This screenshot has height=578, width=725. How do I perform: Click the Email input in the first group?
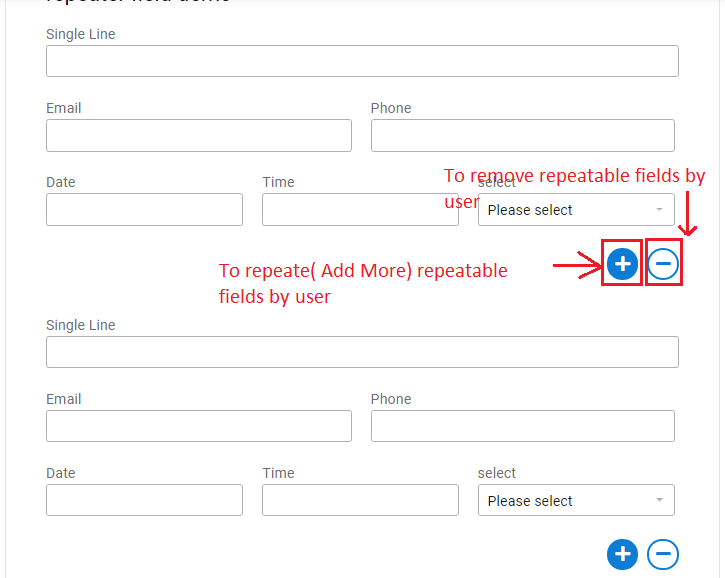(x=198, y=136)
